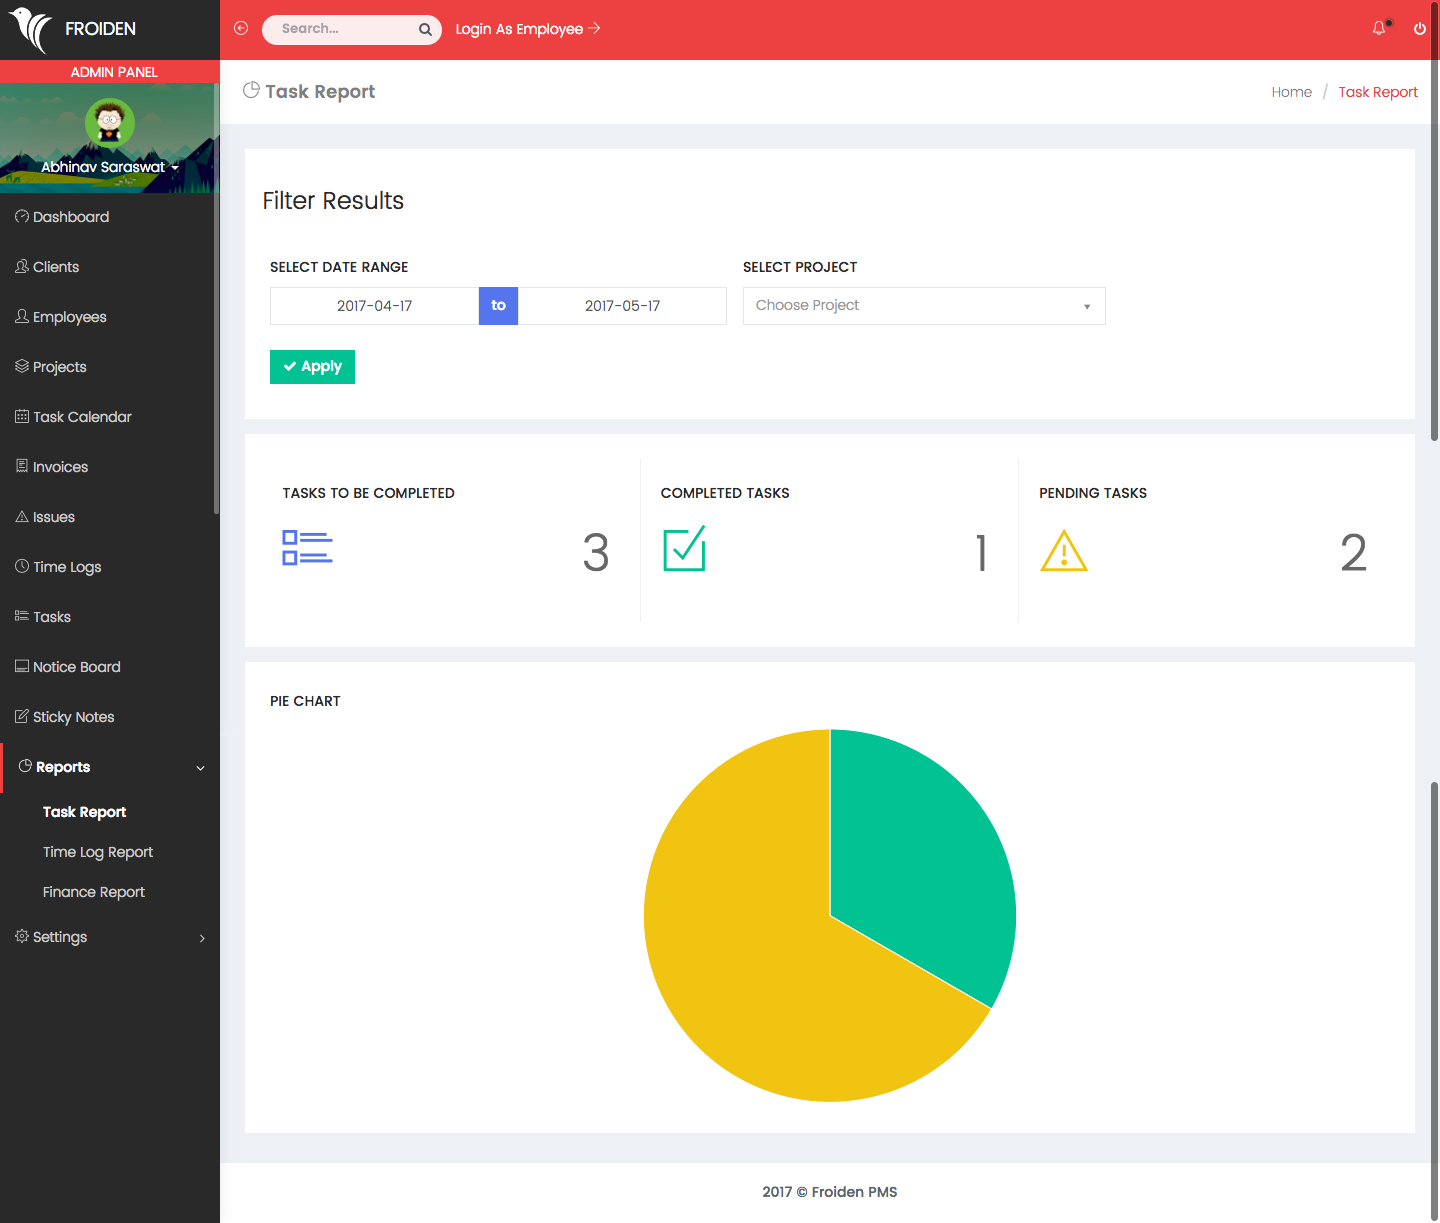Click the search magnifier icon
This screenshot has width=1440, height=1223.
pos(425,29)
